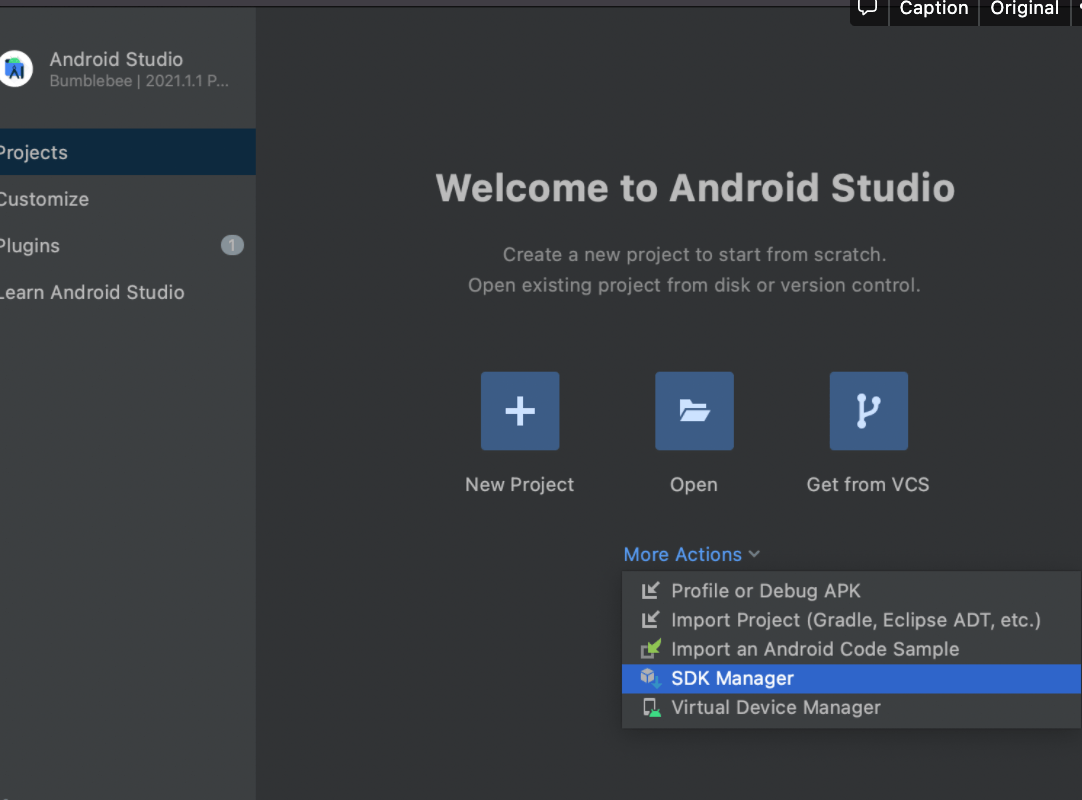
Task: Click the Get from VCS branch icon
Action: (x=868, y=411)
